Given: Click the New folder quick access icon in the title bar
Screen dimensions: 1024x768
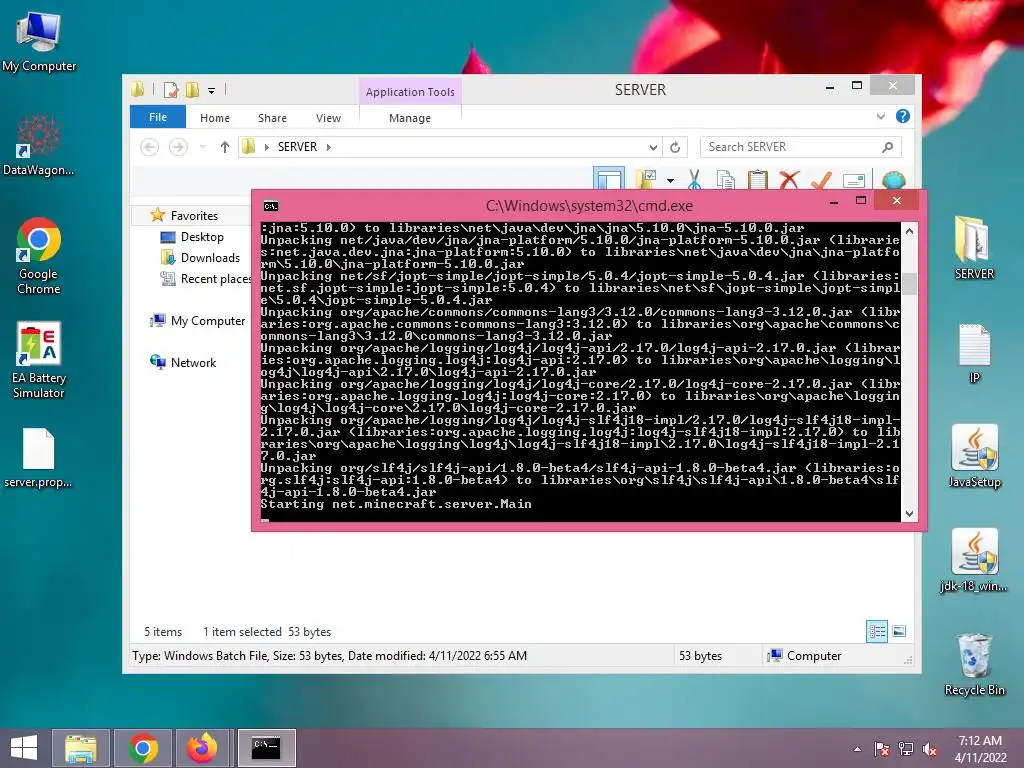Looking at the screenshot, I should (x=192, y=90).
